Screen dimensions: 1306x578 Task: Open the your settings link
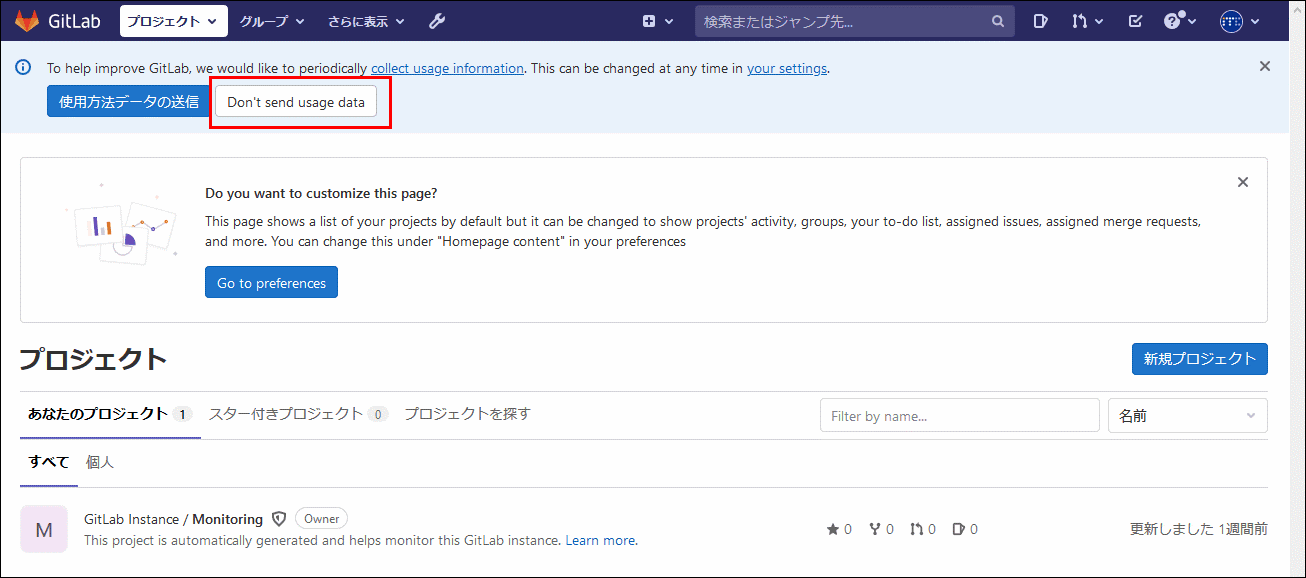(787, 68)
